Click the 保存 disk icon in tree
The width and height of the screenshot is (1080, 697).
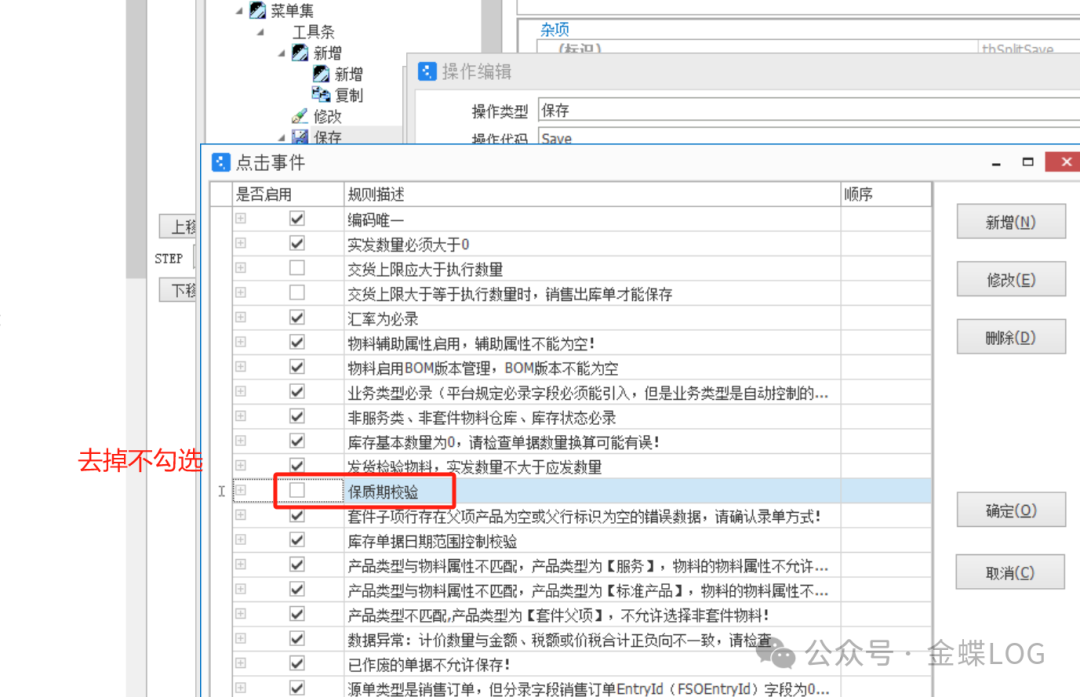click(300, 137)
